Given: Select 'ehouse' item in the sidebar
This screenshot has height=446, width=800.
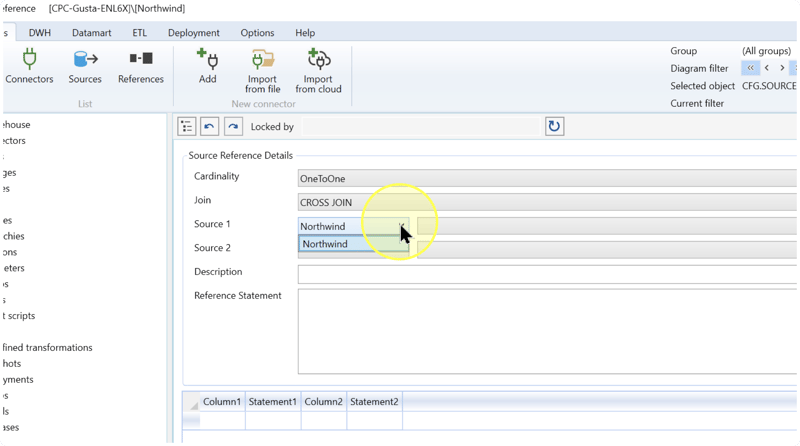Looking at the screenshot, I should click(16, 125).
